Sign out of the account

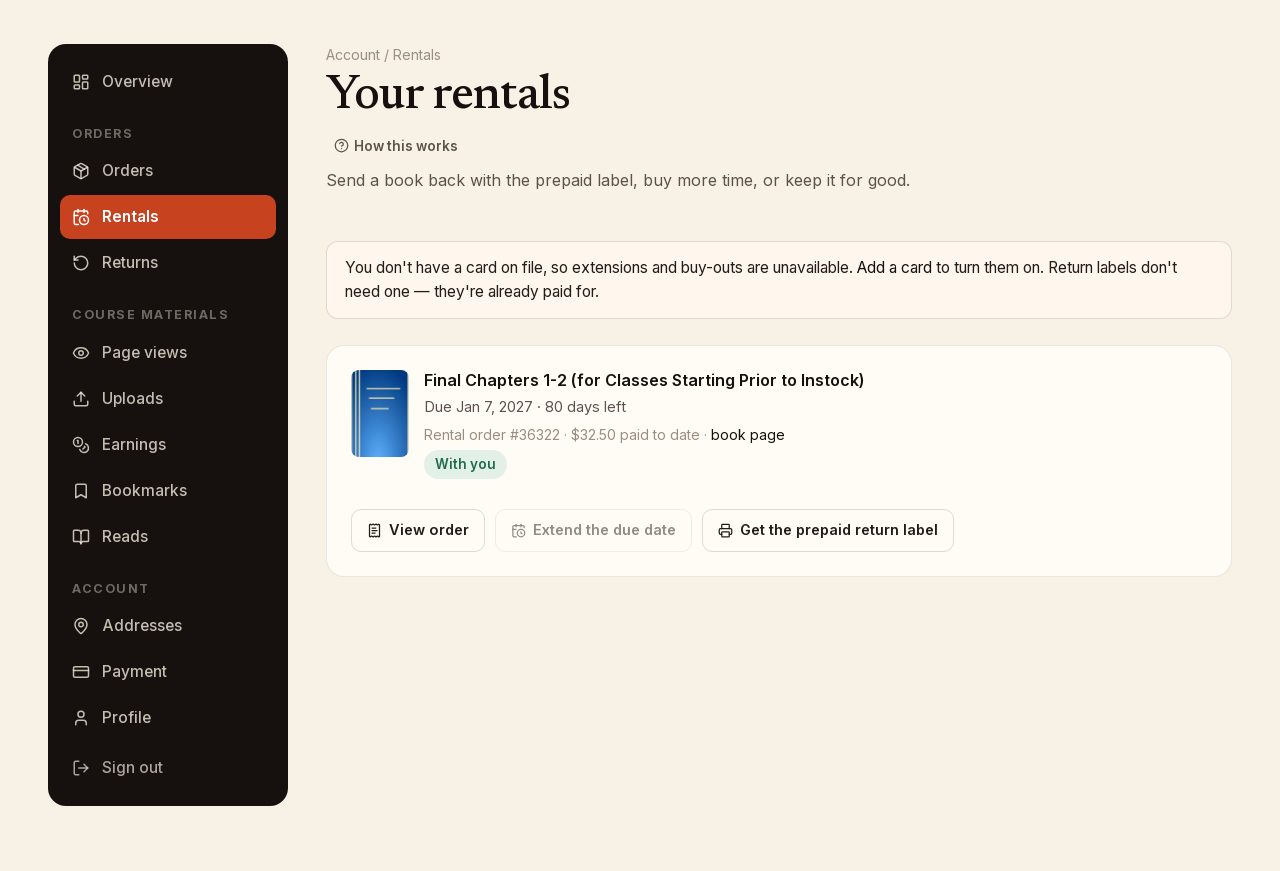168,768
